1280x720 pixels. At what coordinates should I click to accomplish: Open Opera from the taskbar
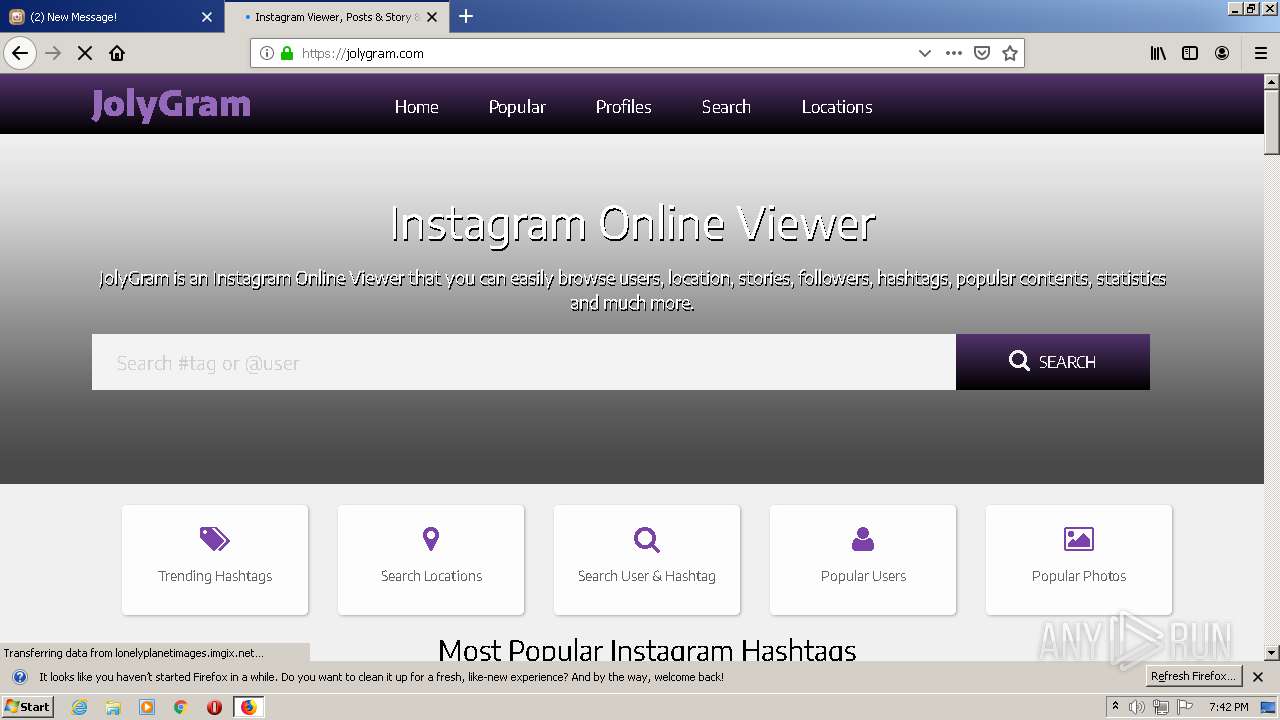pyautogui.click(x=214, y=707)
